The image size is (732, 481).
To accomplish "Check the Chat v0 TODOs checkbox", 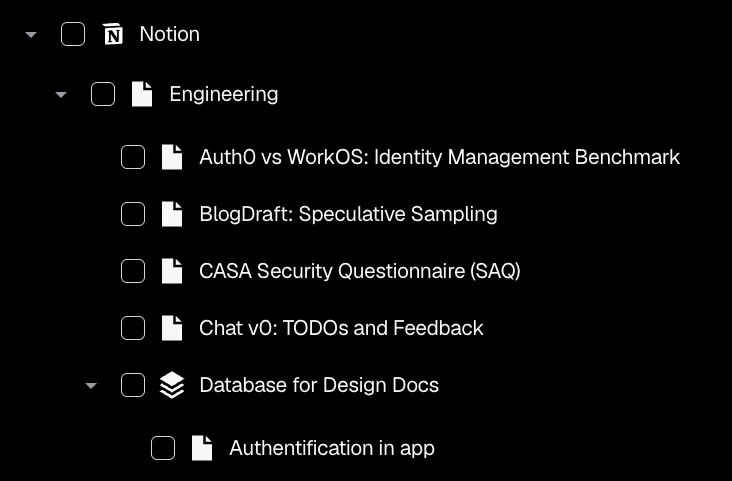I will [x=133, y=328].
